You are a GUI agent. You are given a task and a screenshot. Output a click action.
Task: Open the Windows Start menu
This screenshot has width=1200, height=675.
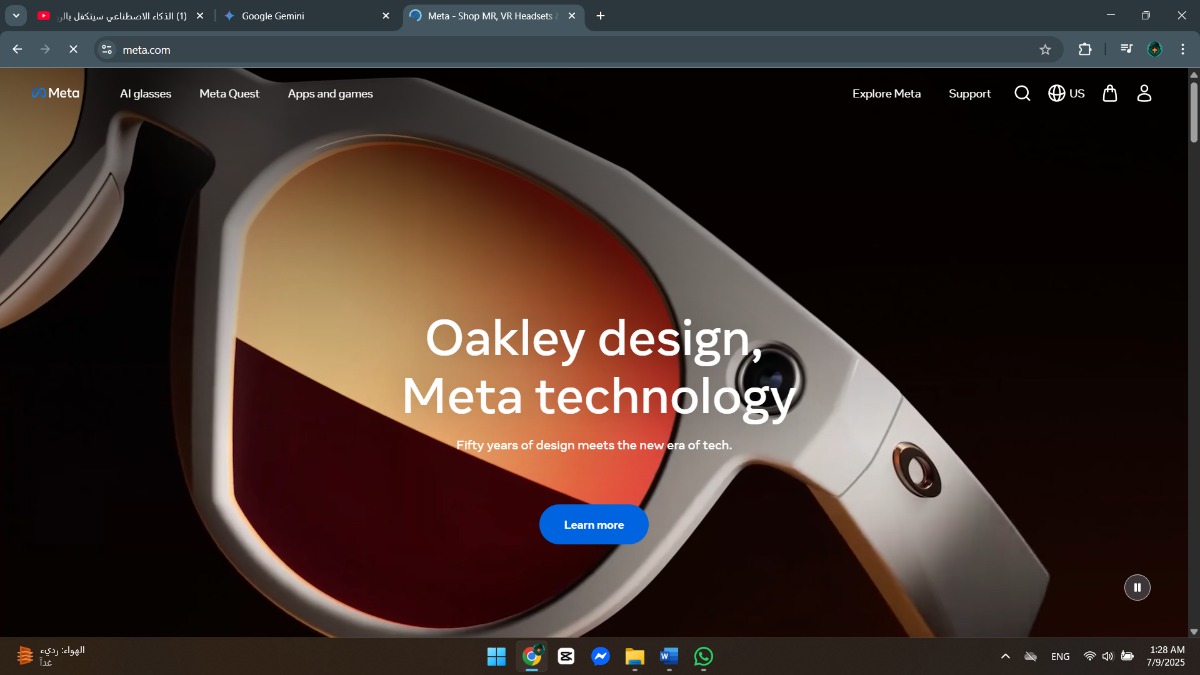click(496, 656)
